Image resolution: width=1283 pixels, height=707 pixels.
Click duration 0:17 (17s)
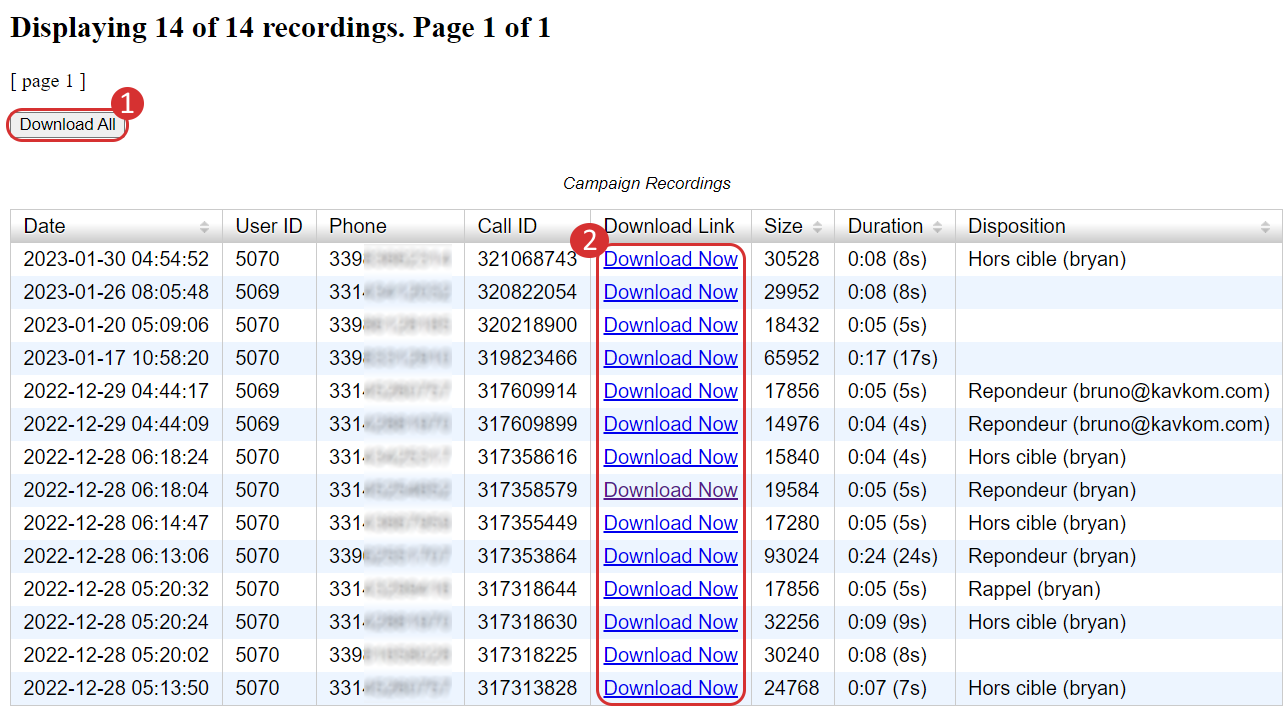pyautogui.click(x=893, y=358)
